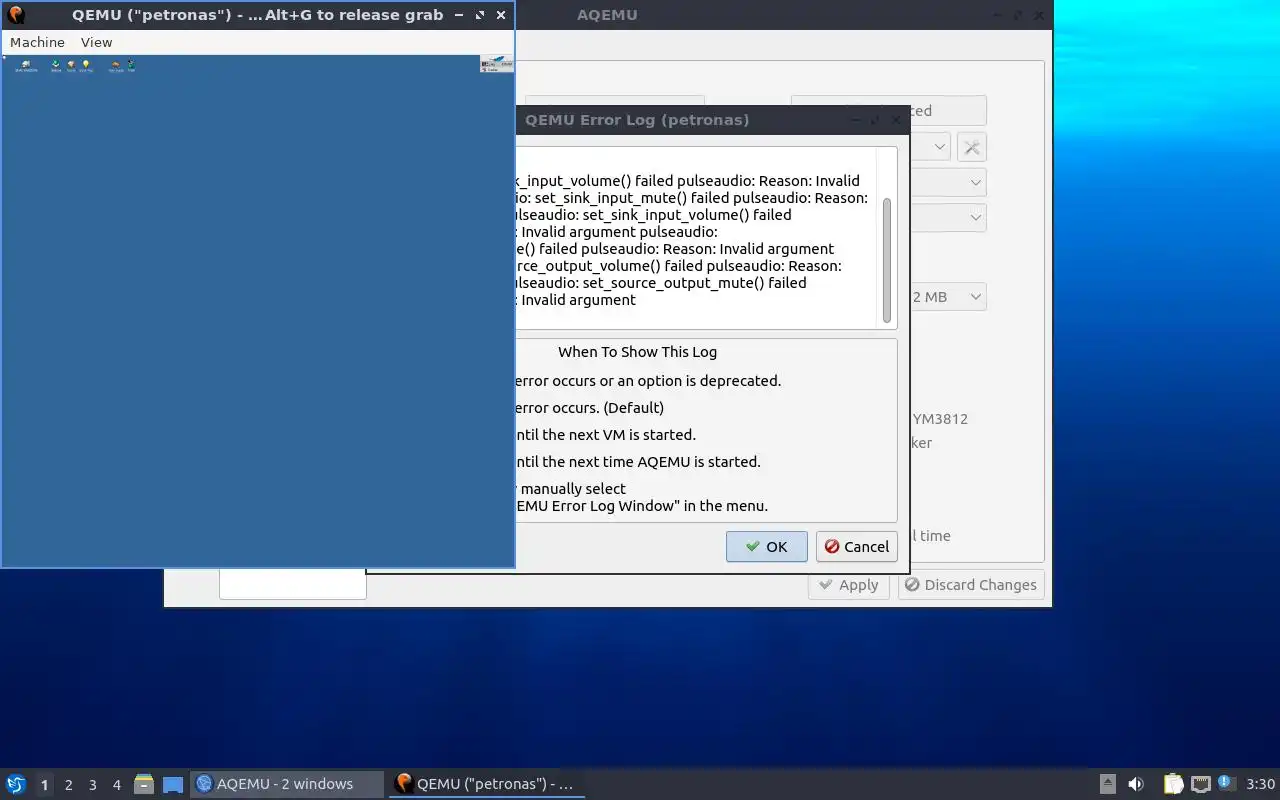The image size is (1280, 800).
Task: Select 'error occurs or an option is deprecated' option
Action: (648, 381)
